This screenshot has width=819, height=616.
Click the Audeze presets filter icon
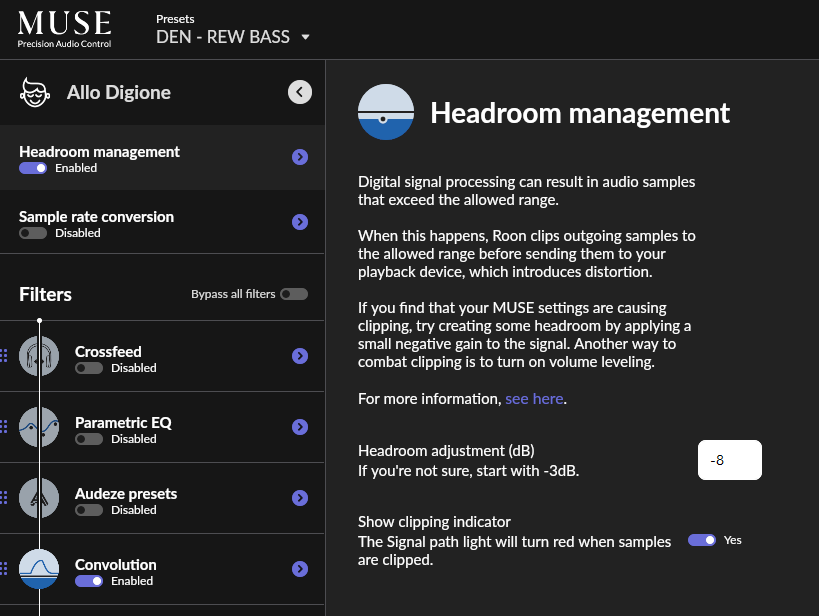(x=40, y=498)
